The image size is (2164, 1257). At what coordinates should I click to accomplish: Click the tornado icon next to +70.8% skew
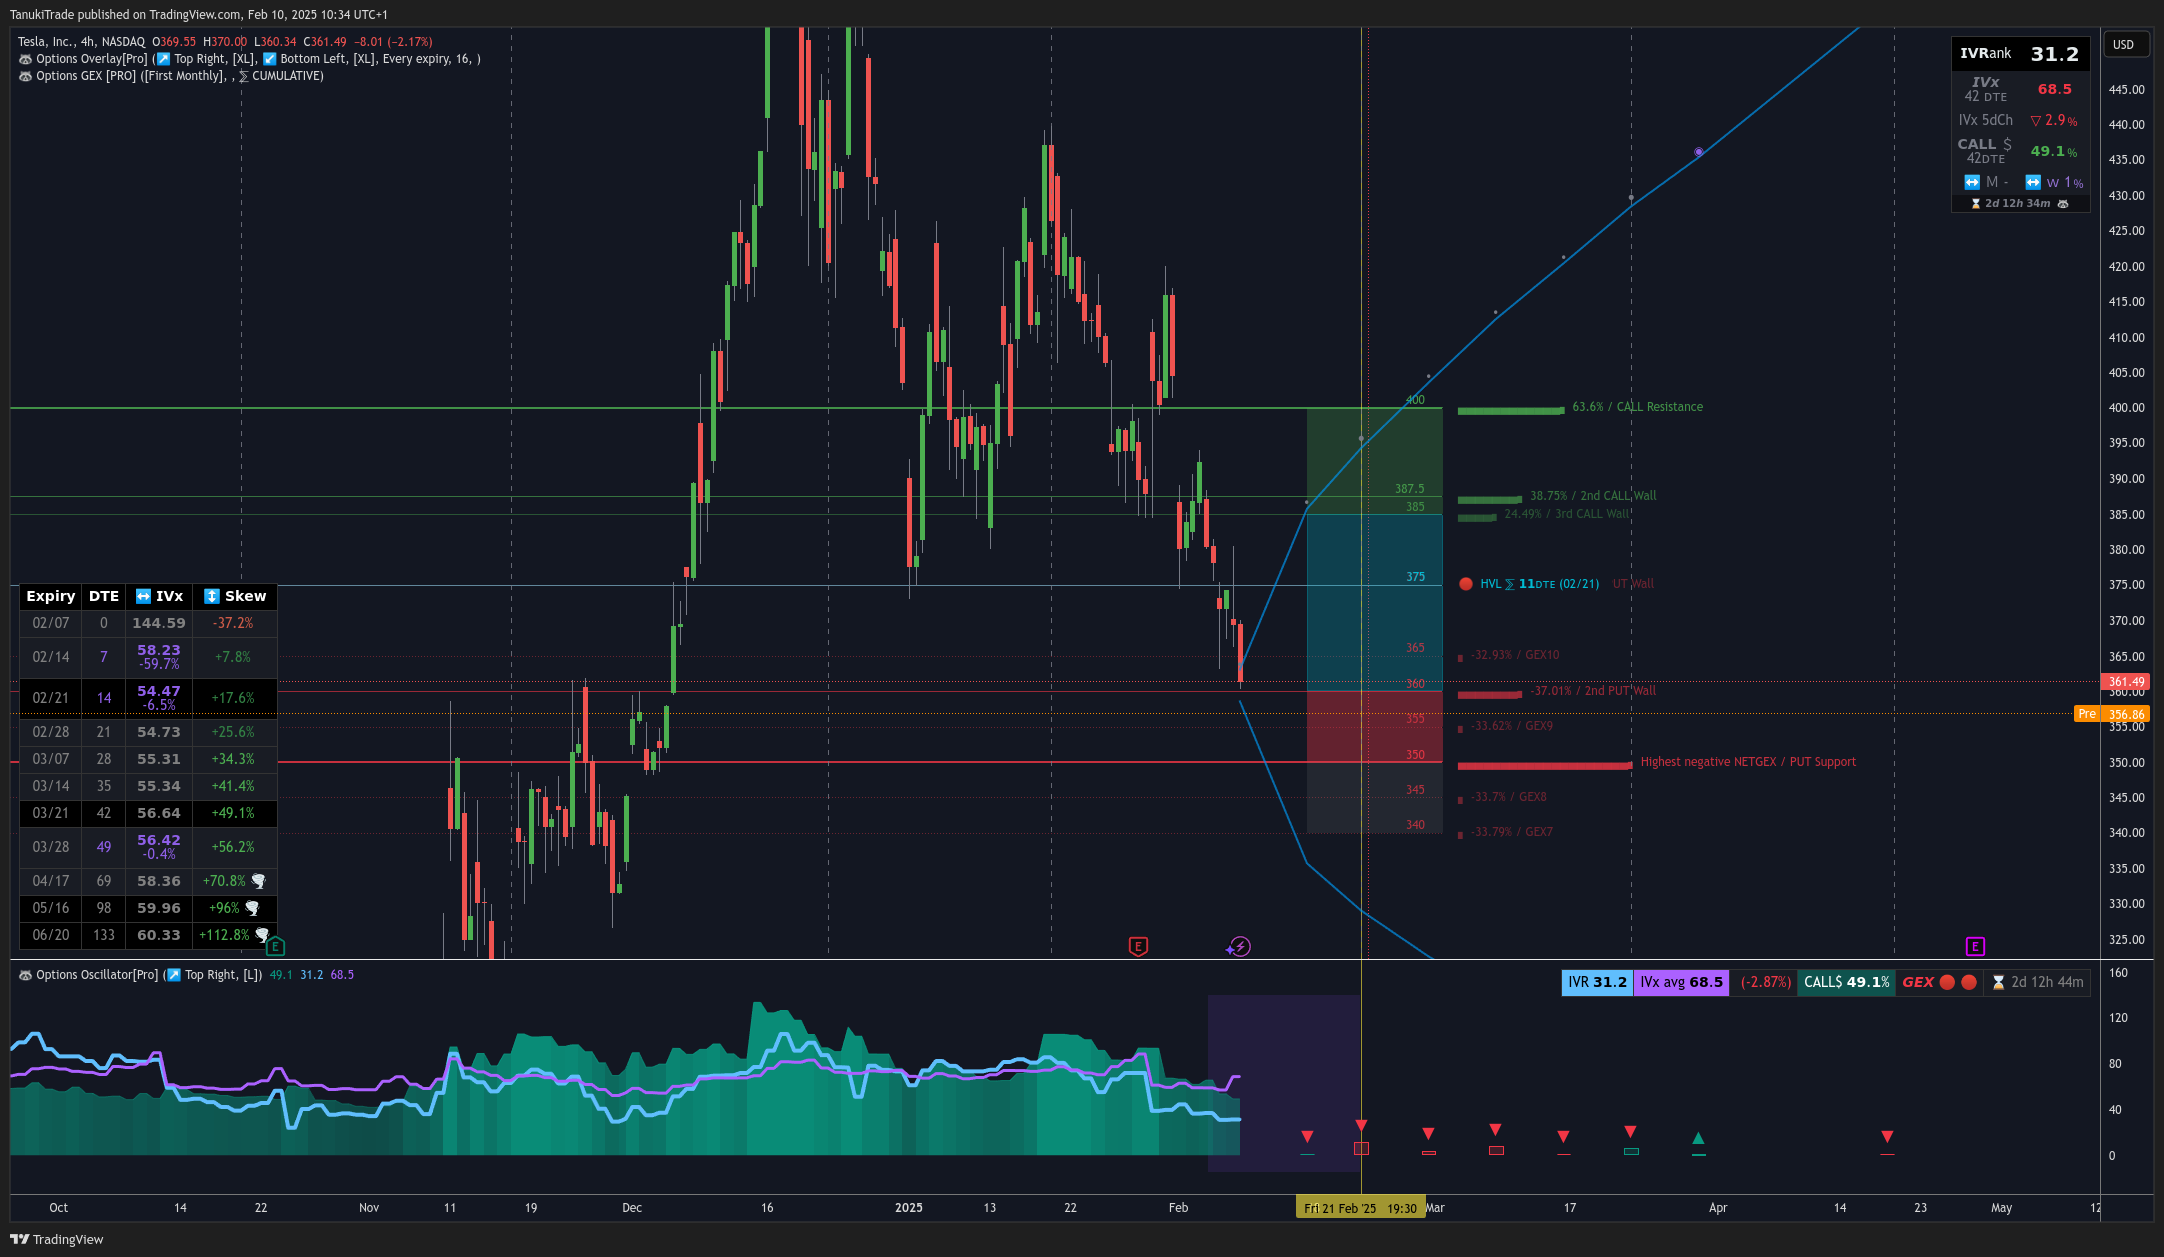click(x=259, y=881)
